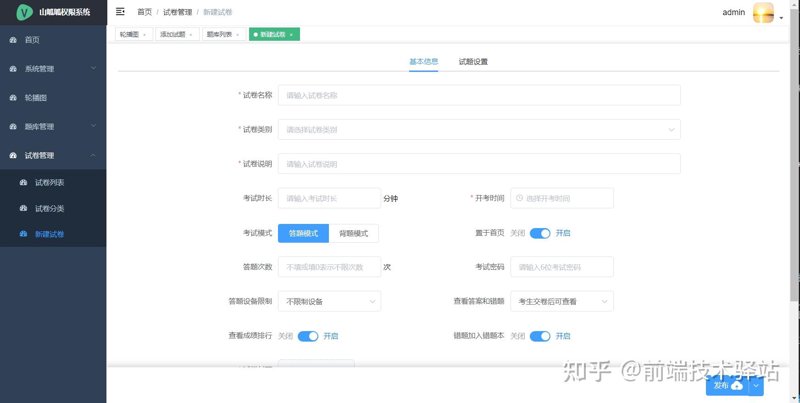Click 试卷管理 in the breadcrumb

click(178, 12)
